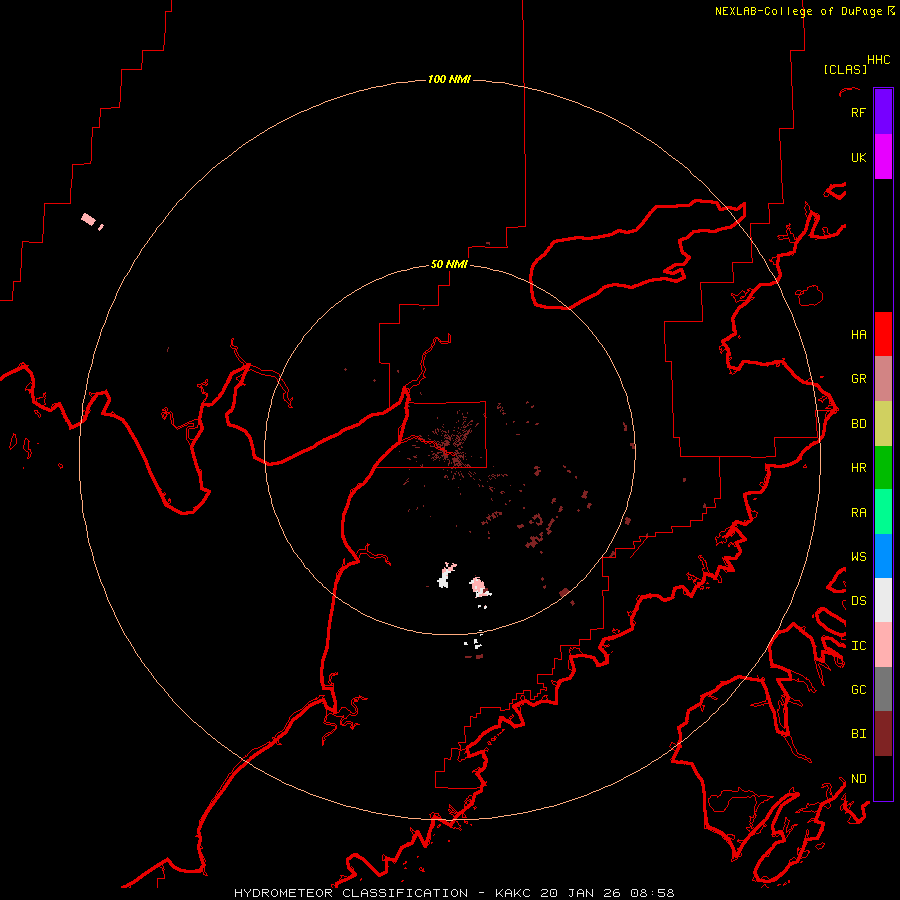This screenshot has width=900, height=900.
Task: Click the UK legend label
Action: tap(858, 157)
